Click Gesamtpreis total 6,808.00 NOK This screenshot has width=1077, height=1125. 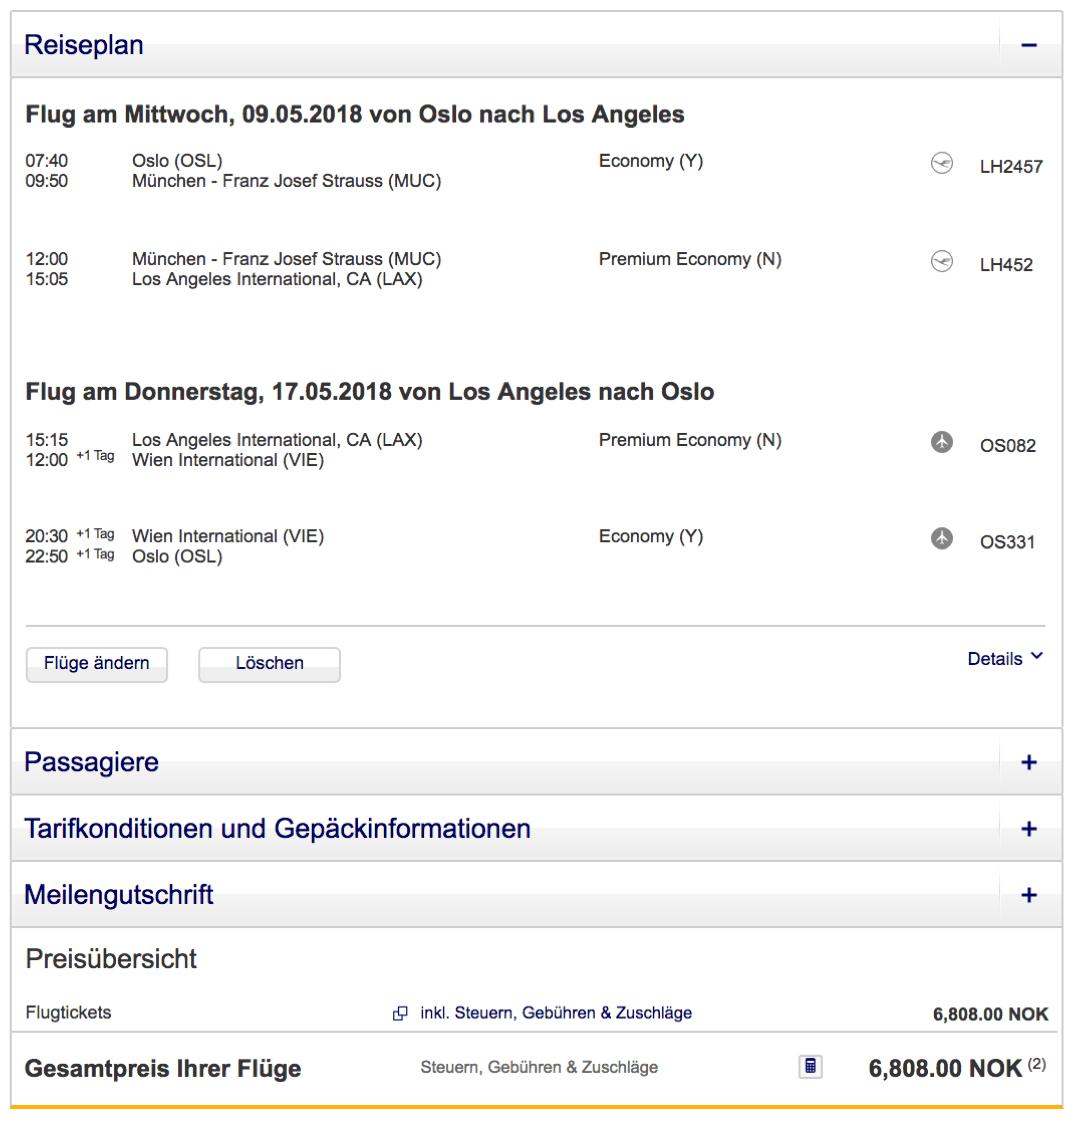945,1068
